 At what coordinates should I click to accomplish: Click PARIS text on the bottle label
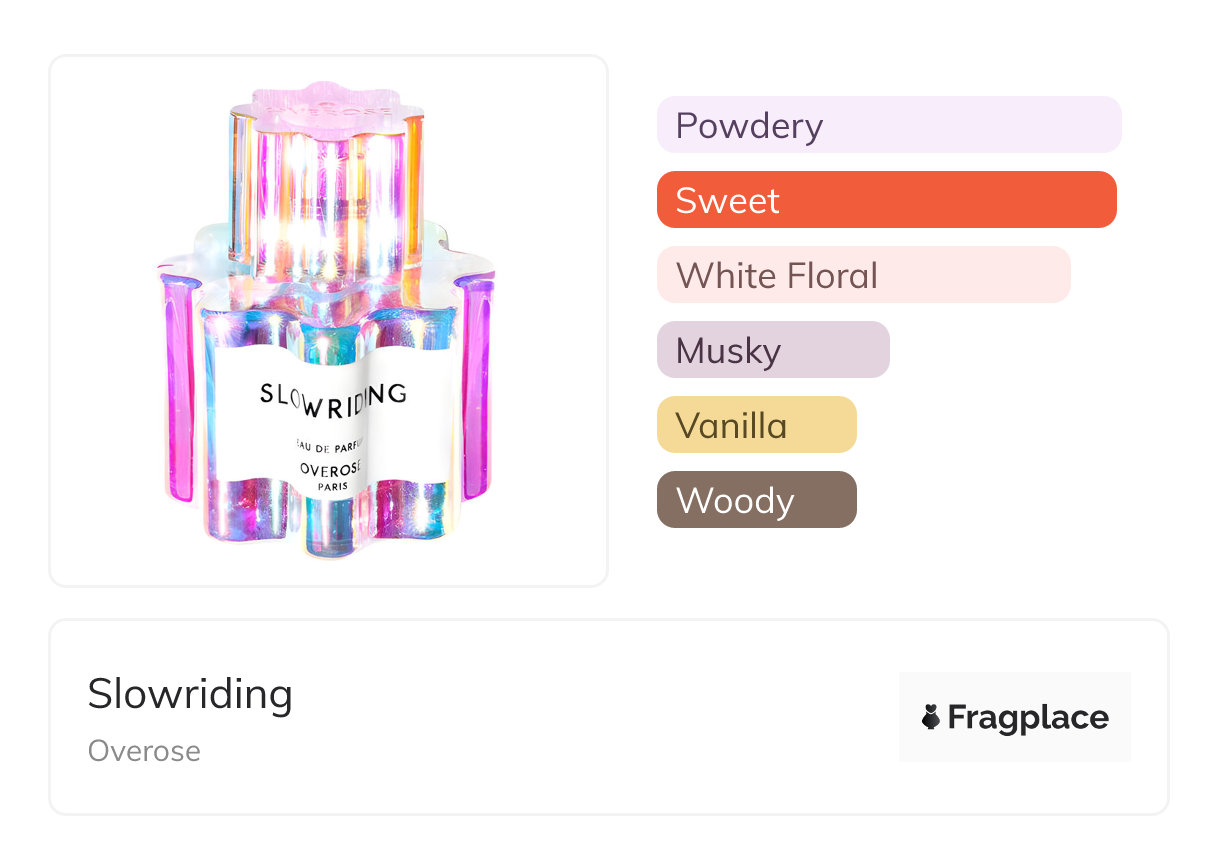pos(333,486)
